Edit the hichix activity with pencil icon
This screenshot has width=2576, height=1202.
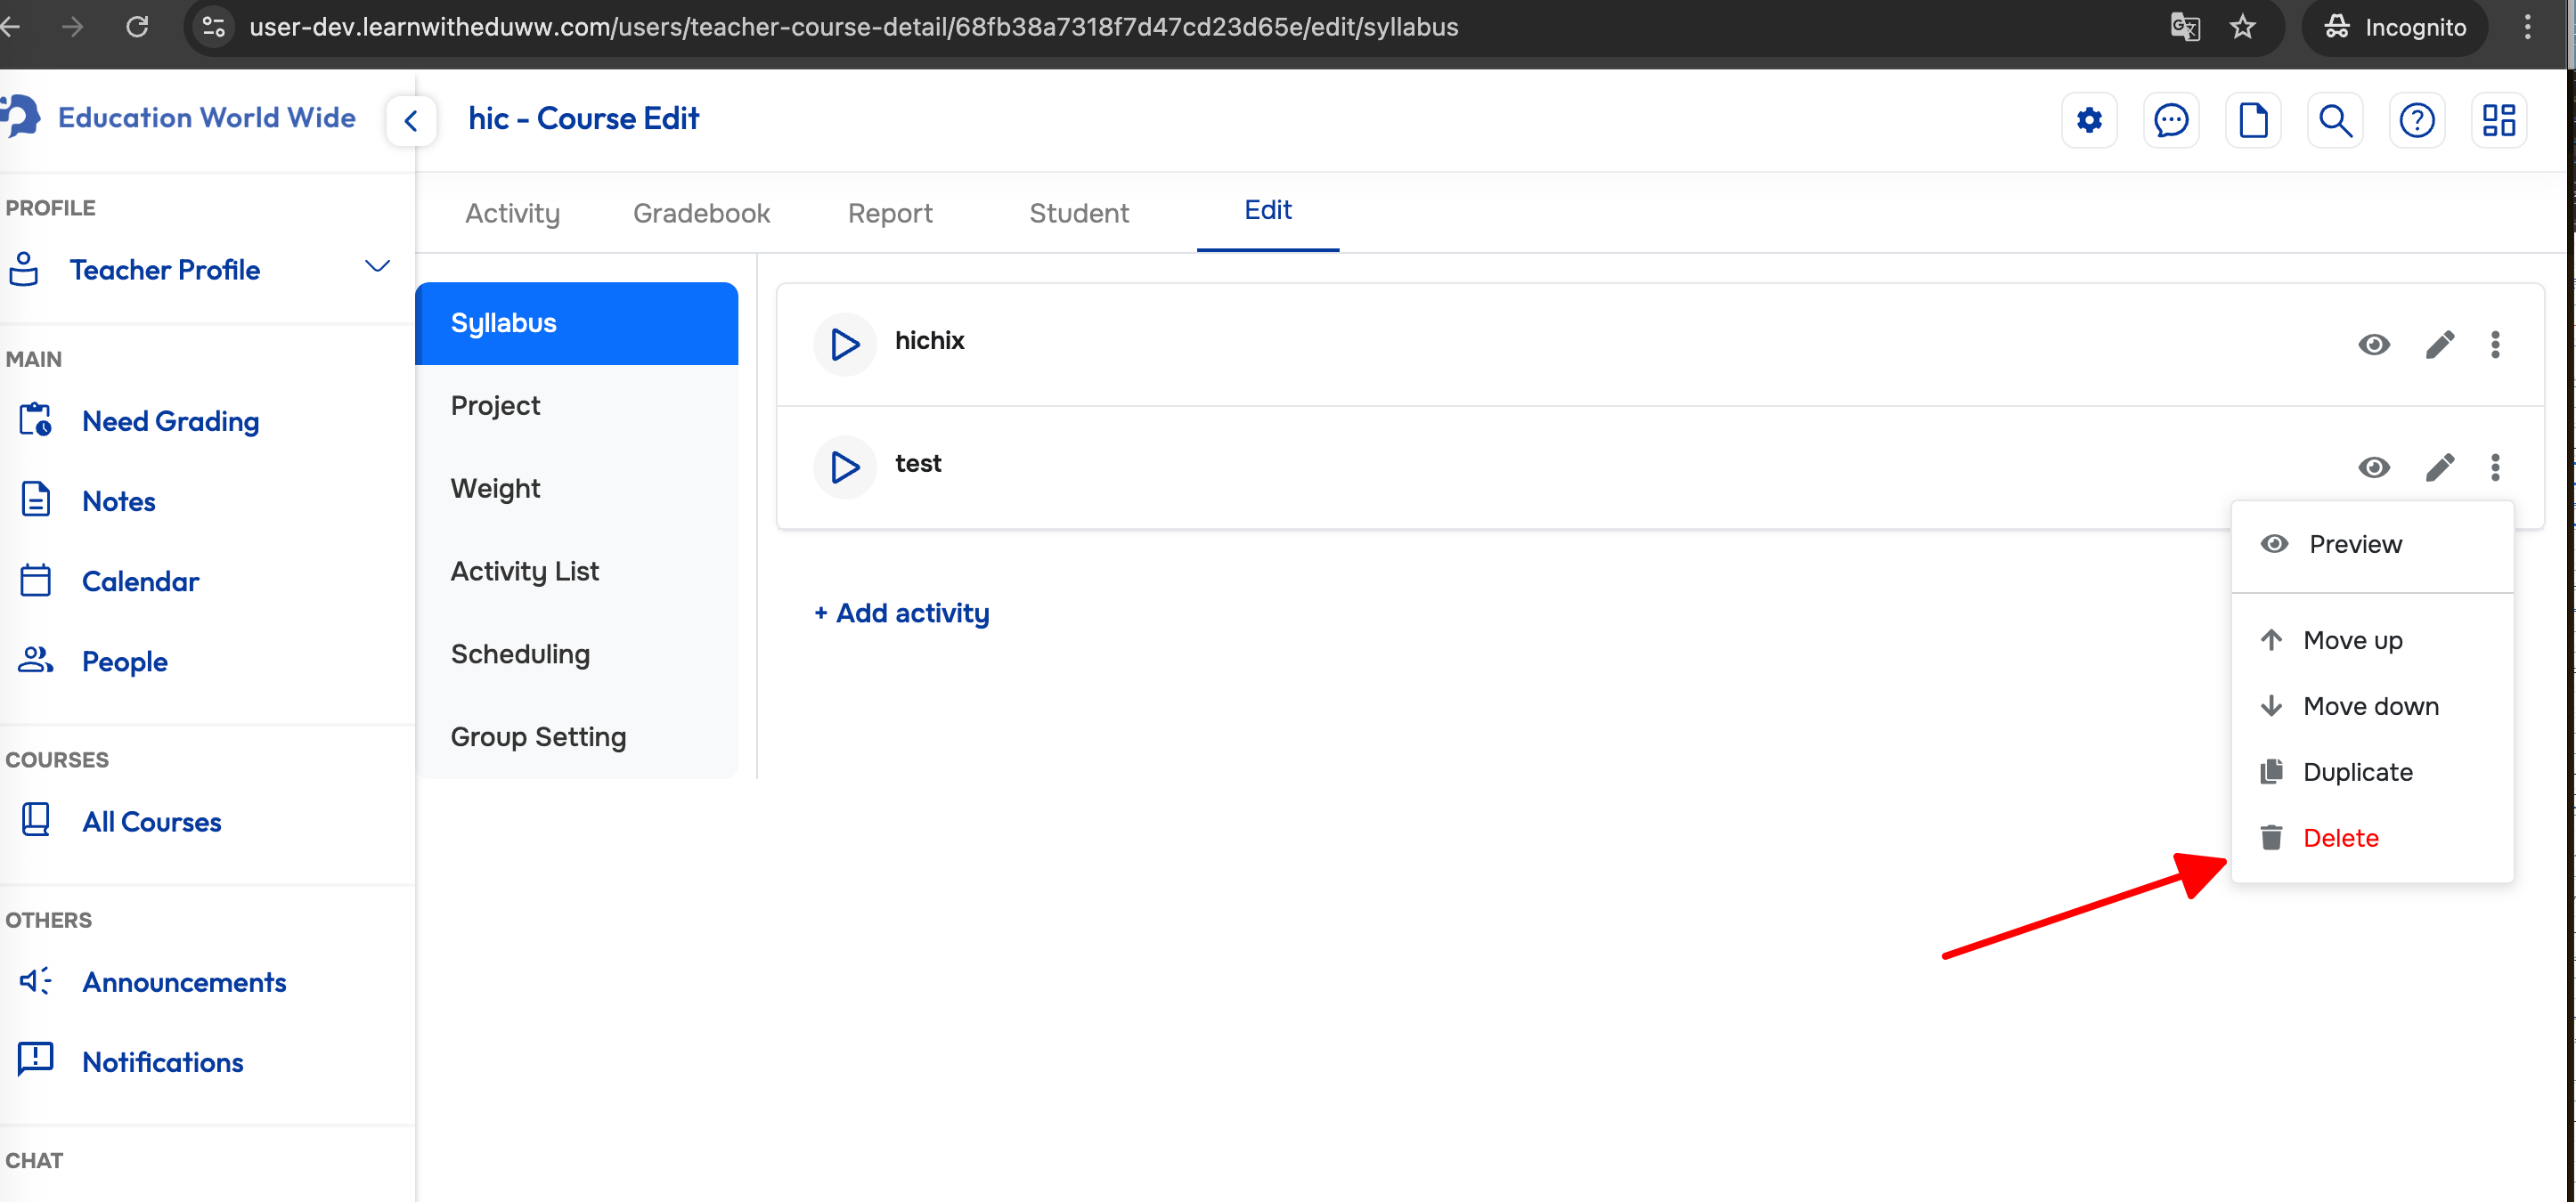pyautogui.click(x=2439, y=345)
